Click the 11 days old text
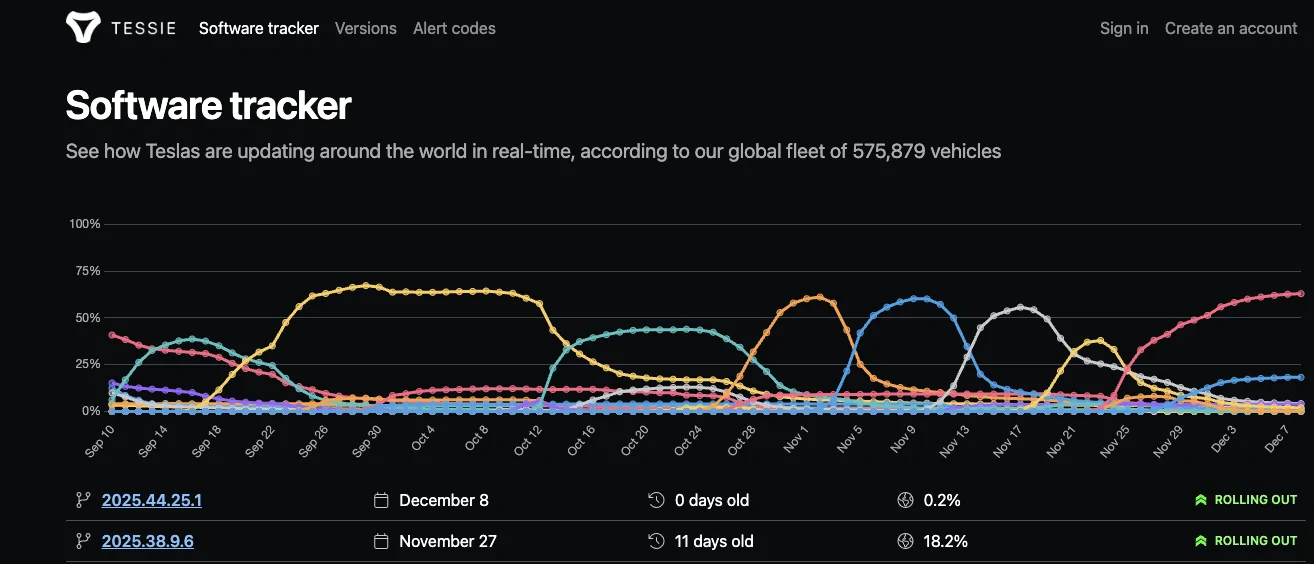 pyautogui.click(x=714, y=541)
